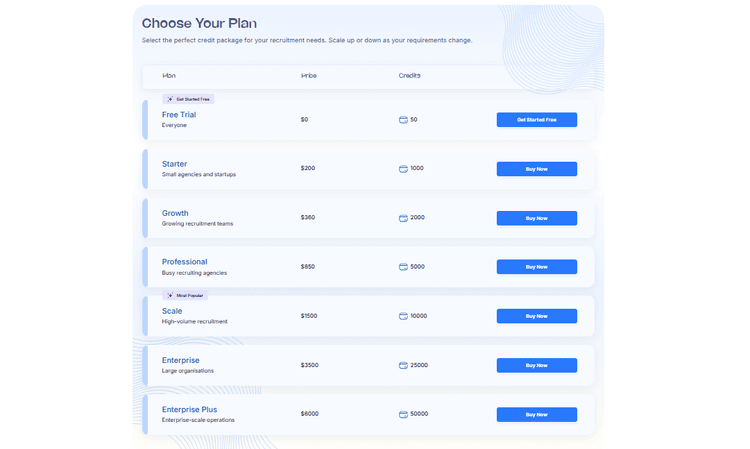Buy the Growth plan now
Image resolution: width=750 pixels, height=449 pixels.
pyautogui.click(x=537, y=218)
